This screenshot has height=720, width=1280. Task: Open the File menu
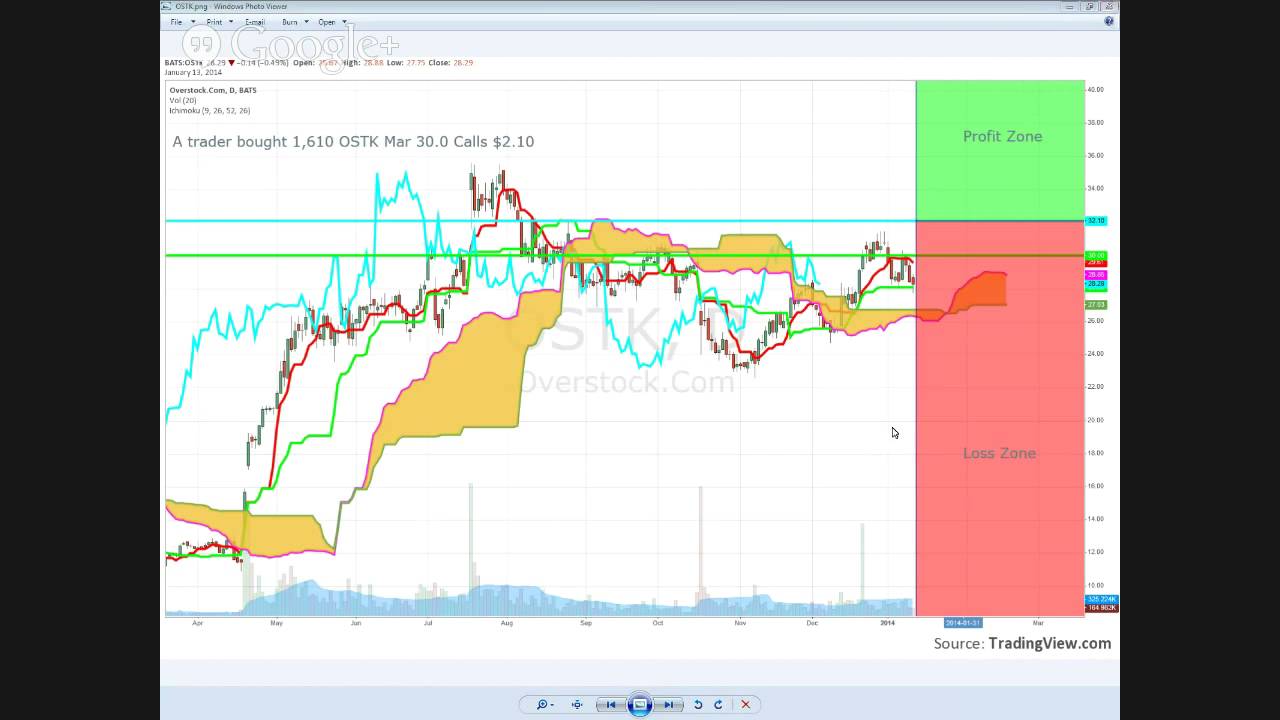click(176, 21)
